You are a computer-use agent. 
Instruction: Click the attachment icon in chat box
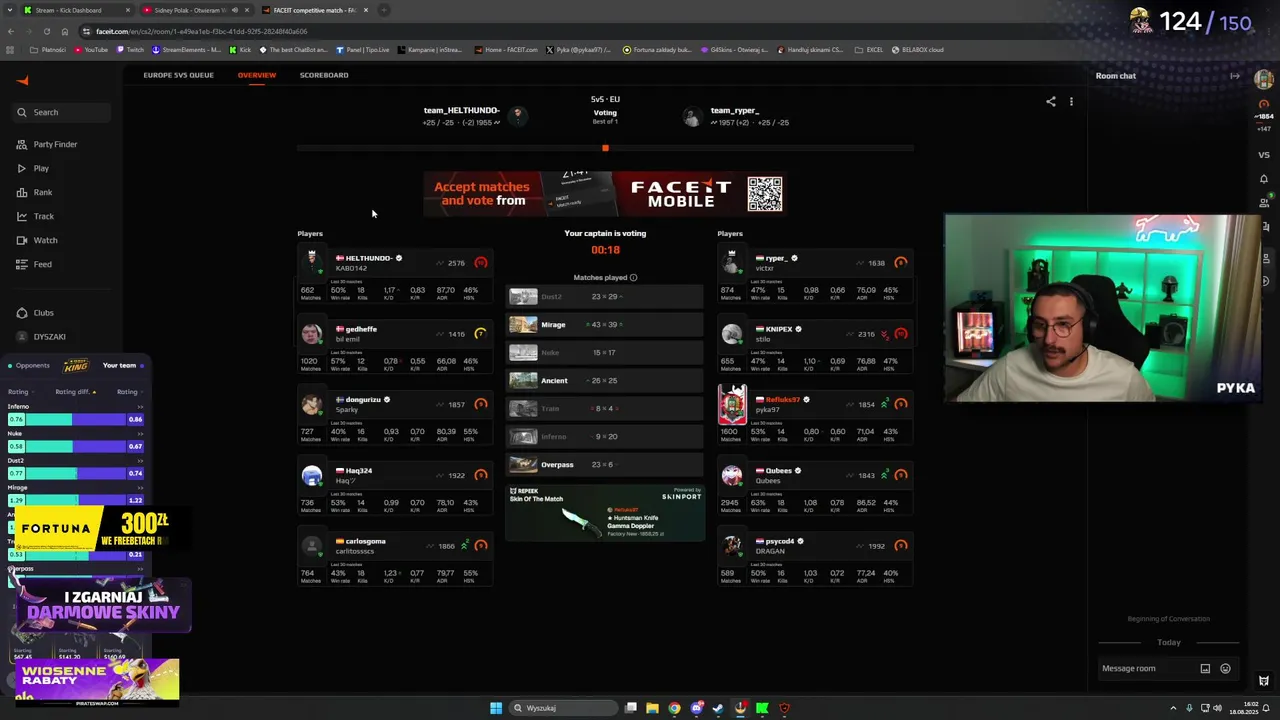1205,668
